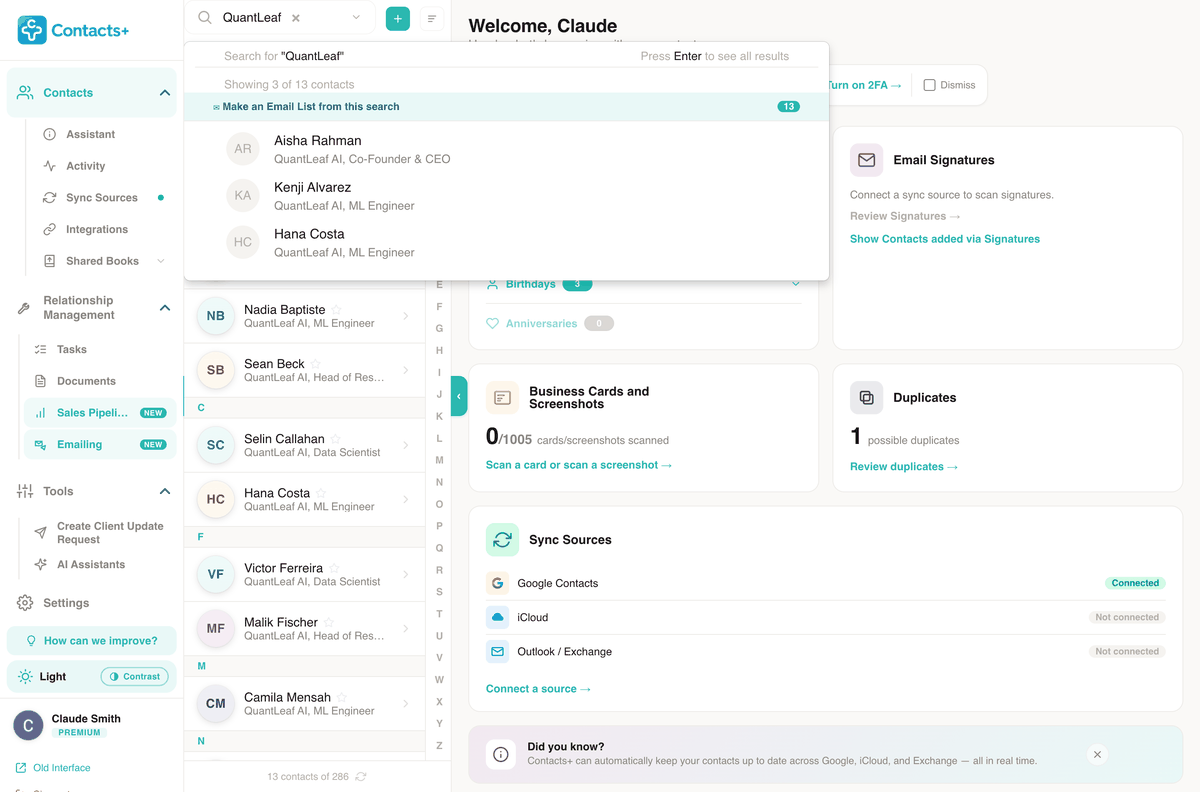Click the green add contact plus button
The image size is (1200, 792).
398,18
